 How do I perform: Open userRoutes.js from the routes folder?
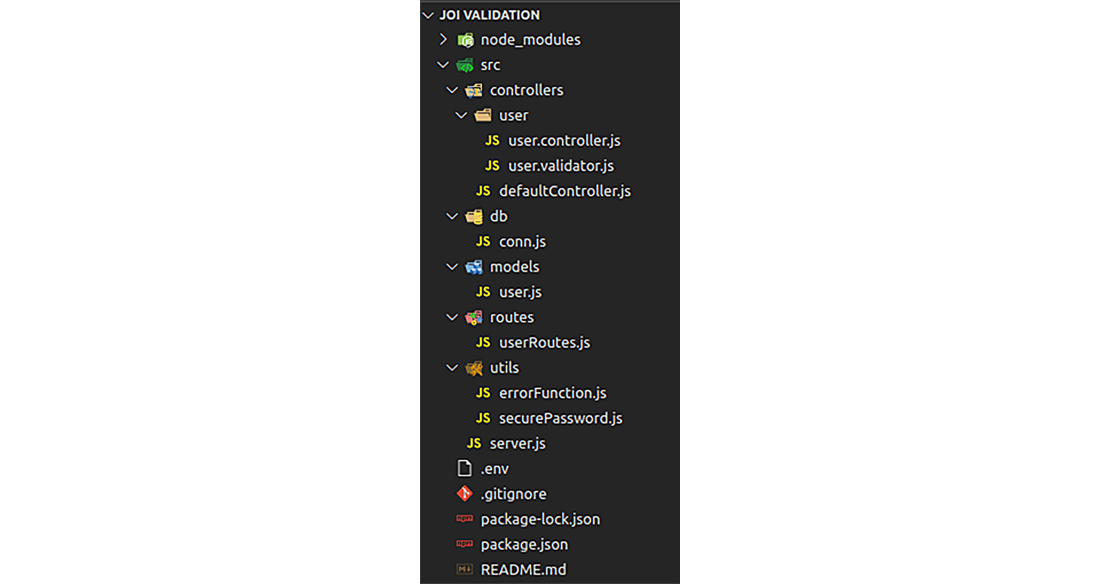pyautogui.click(x=544, y=342)
